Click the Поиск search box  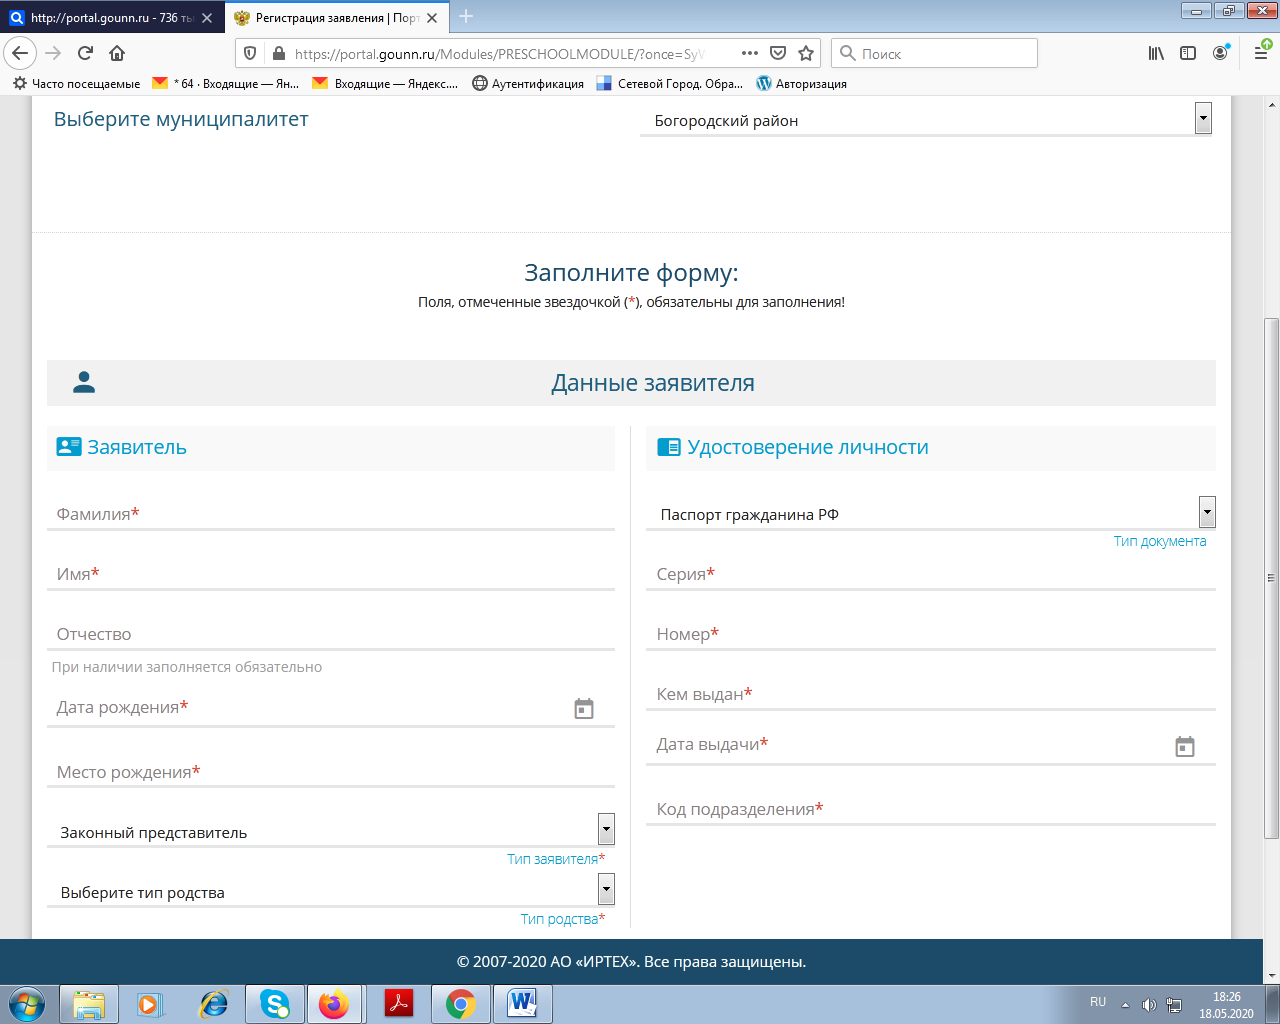935,53
